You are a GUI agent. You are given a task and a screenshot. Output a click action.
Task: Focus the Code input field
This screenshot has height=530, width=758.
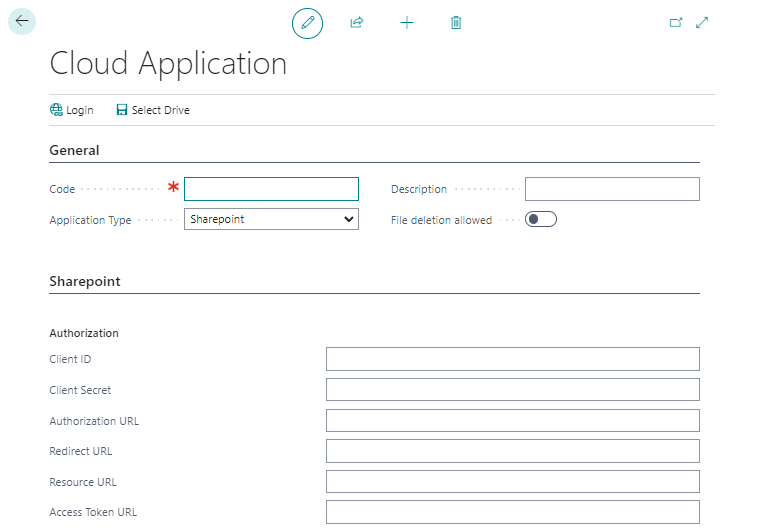coord(271,189)
